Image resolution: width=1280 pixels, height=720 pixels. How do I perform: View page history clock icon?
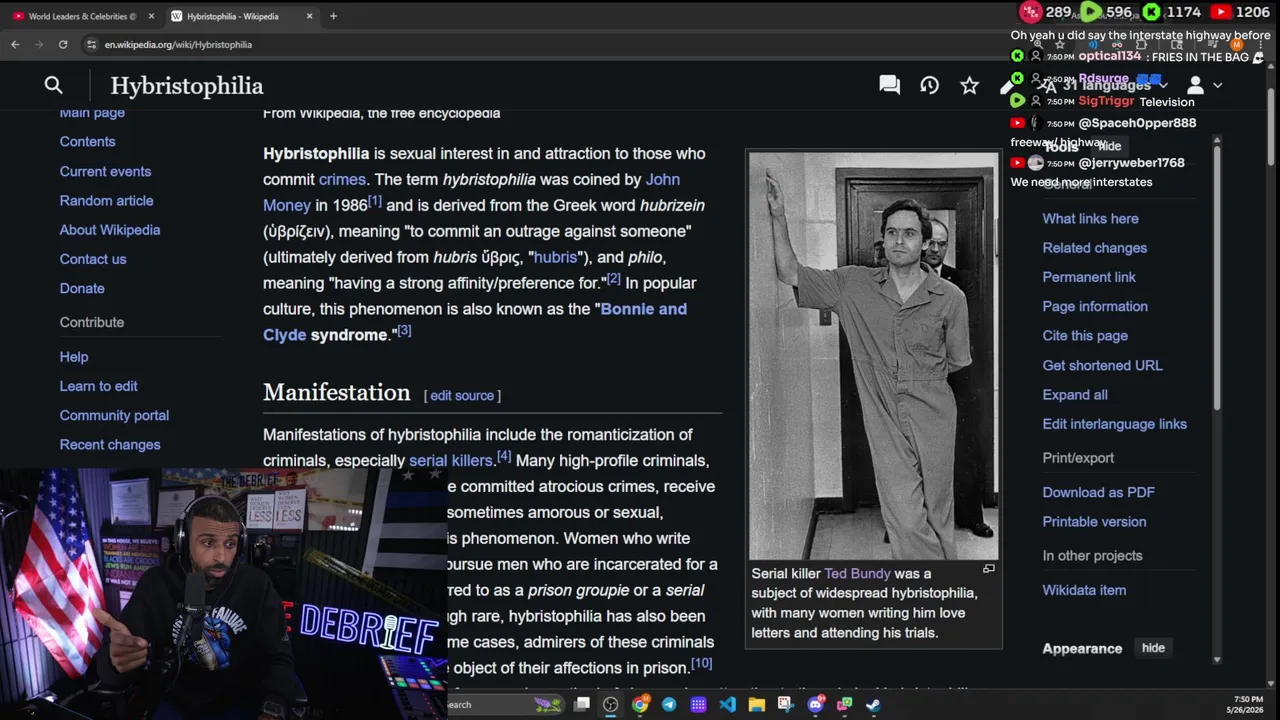click(x=929, y=86)
